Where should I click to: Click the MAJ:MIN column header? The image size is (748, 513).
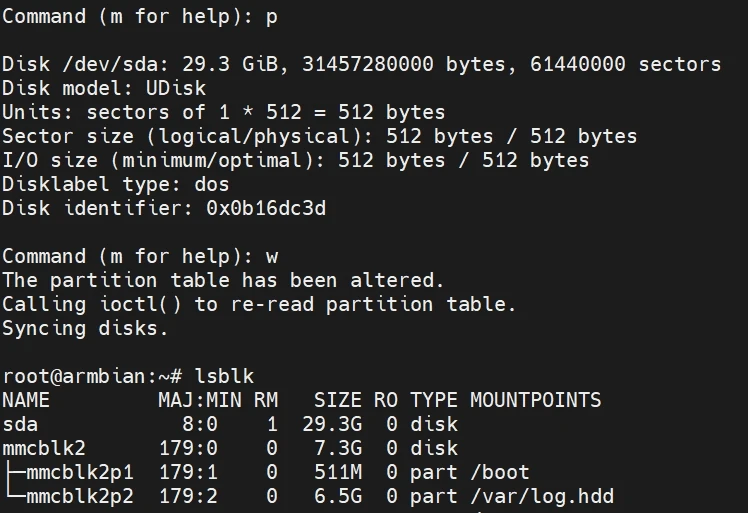[199, 400]
